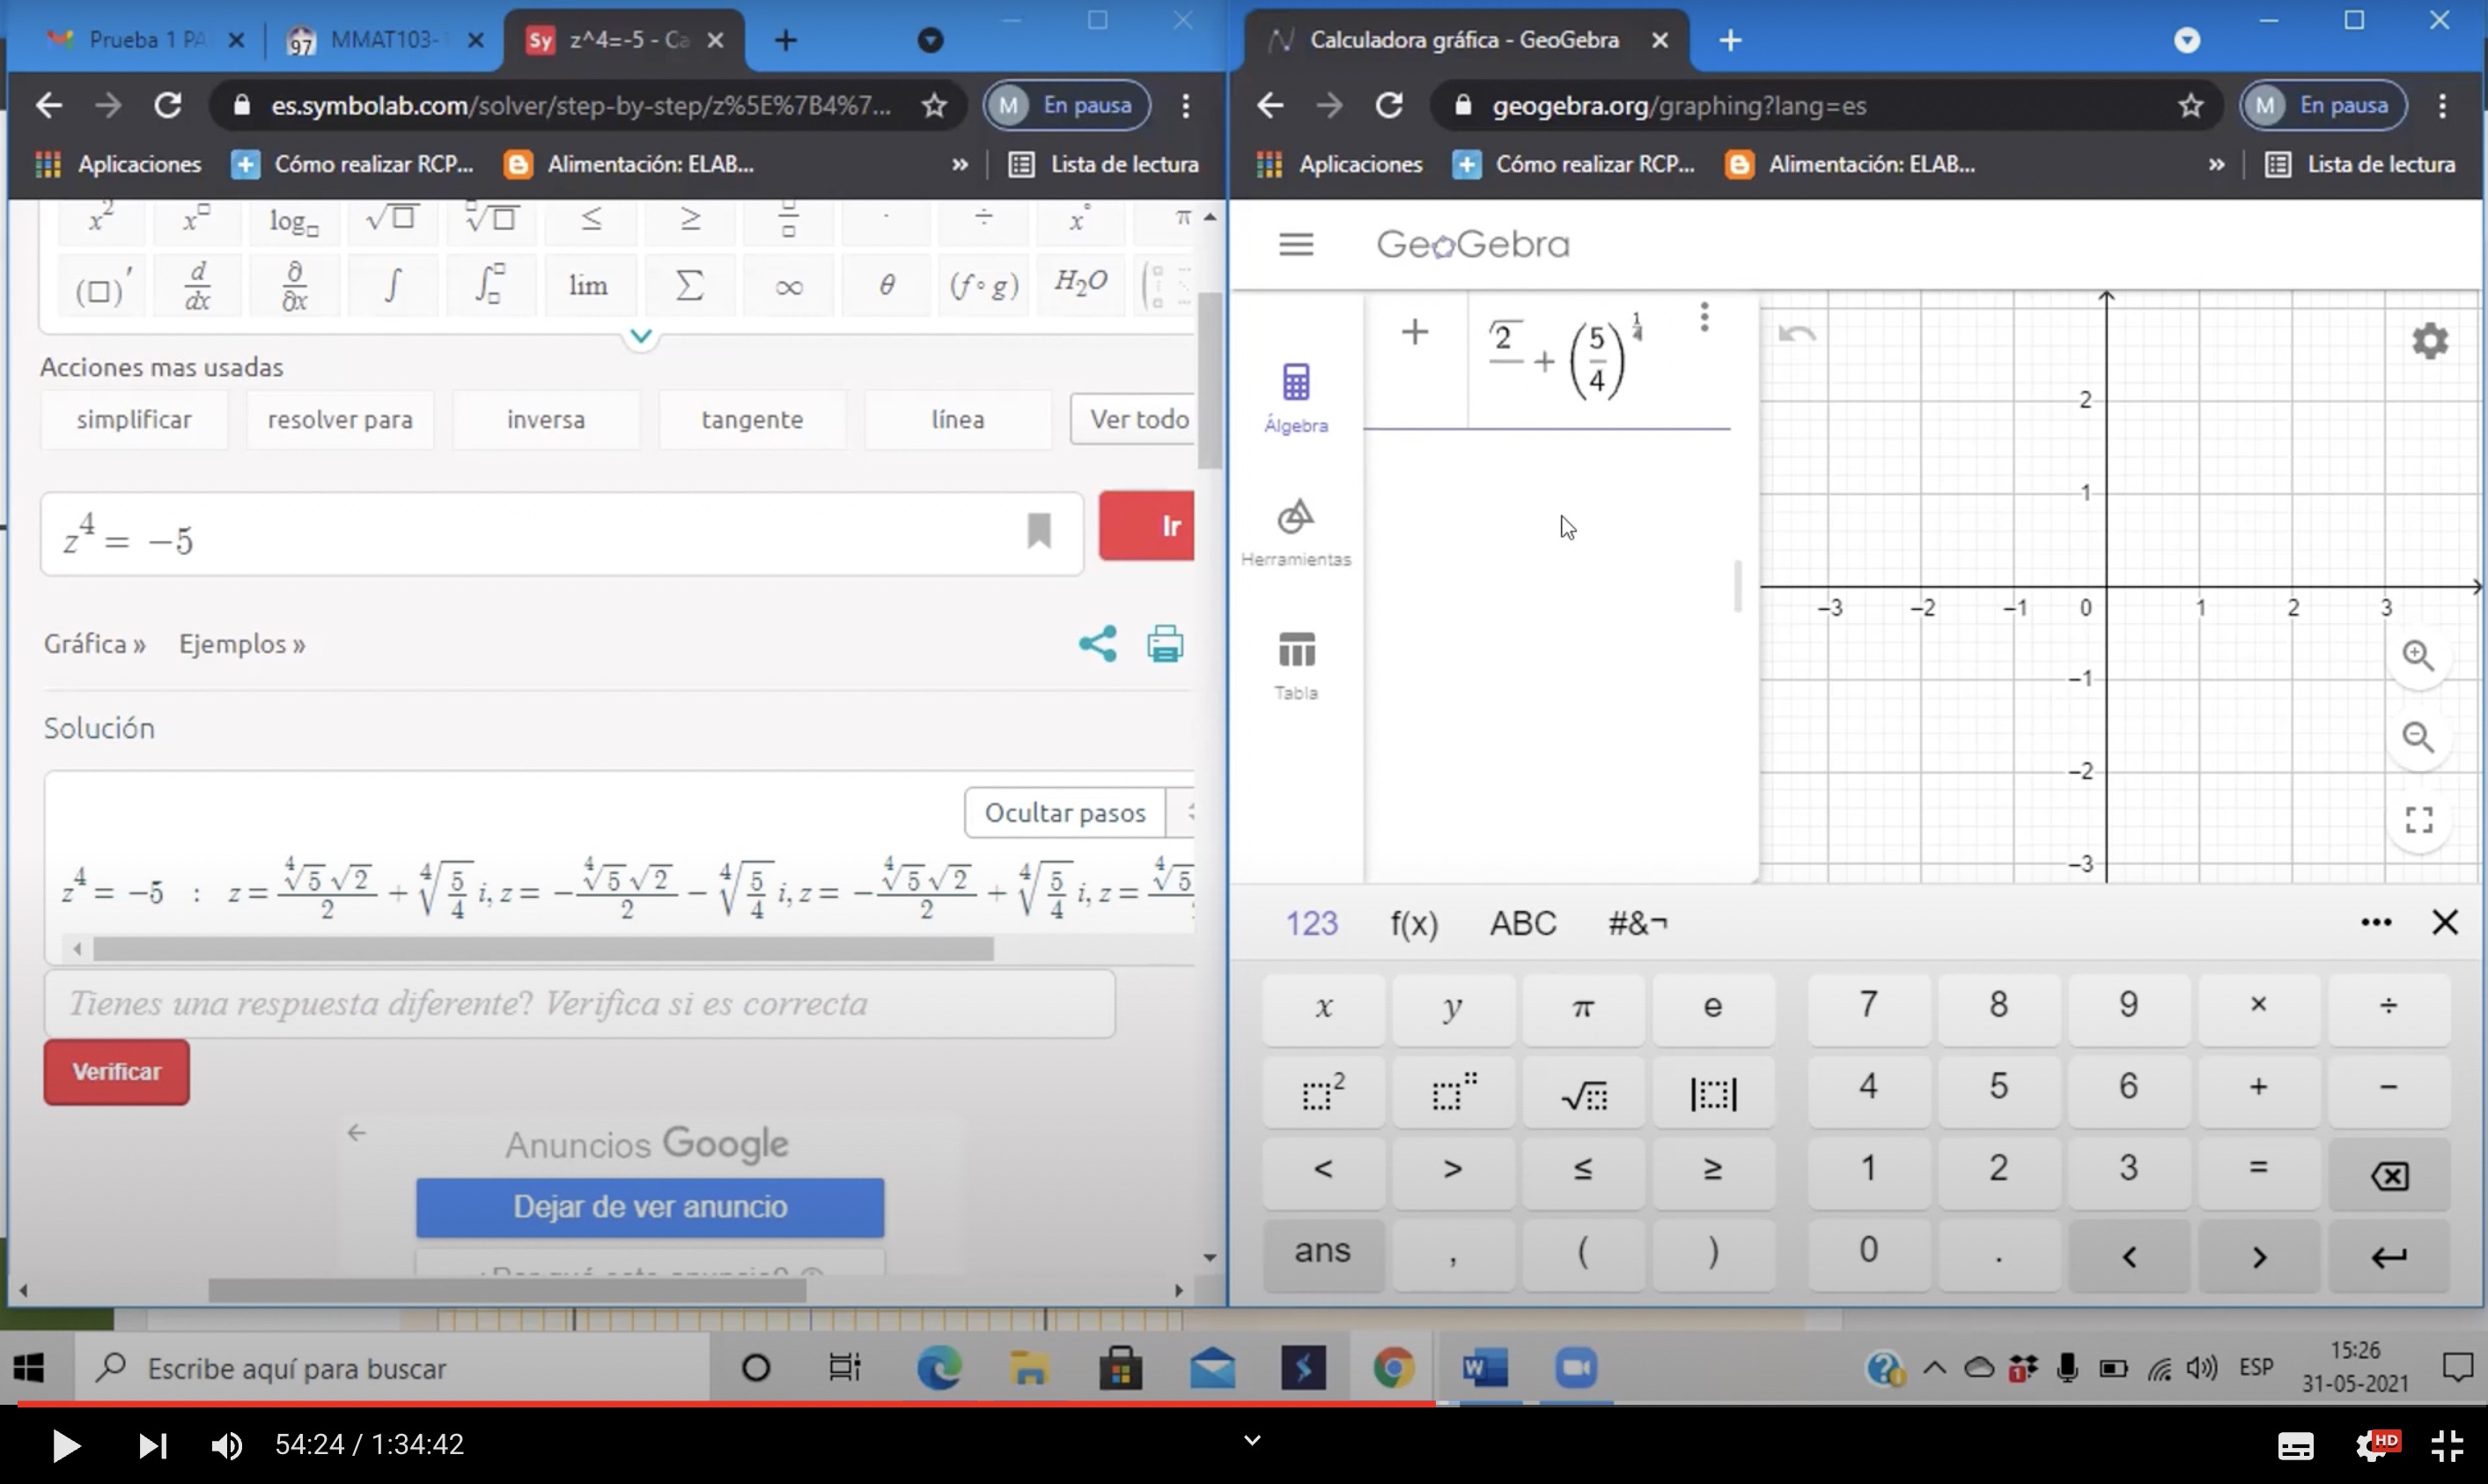This screenshot has width=2488, height=1484.
Task: Mute the video volume
Action: pos(227,1445)
